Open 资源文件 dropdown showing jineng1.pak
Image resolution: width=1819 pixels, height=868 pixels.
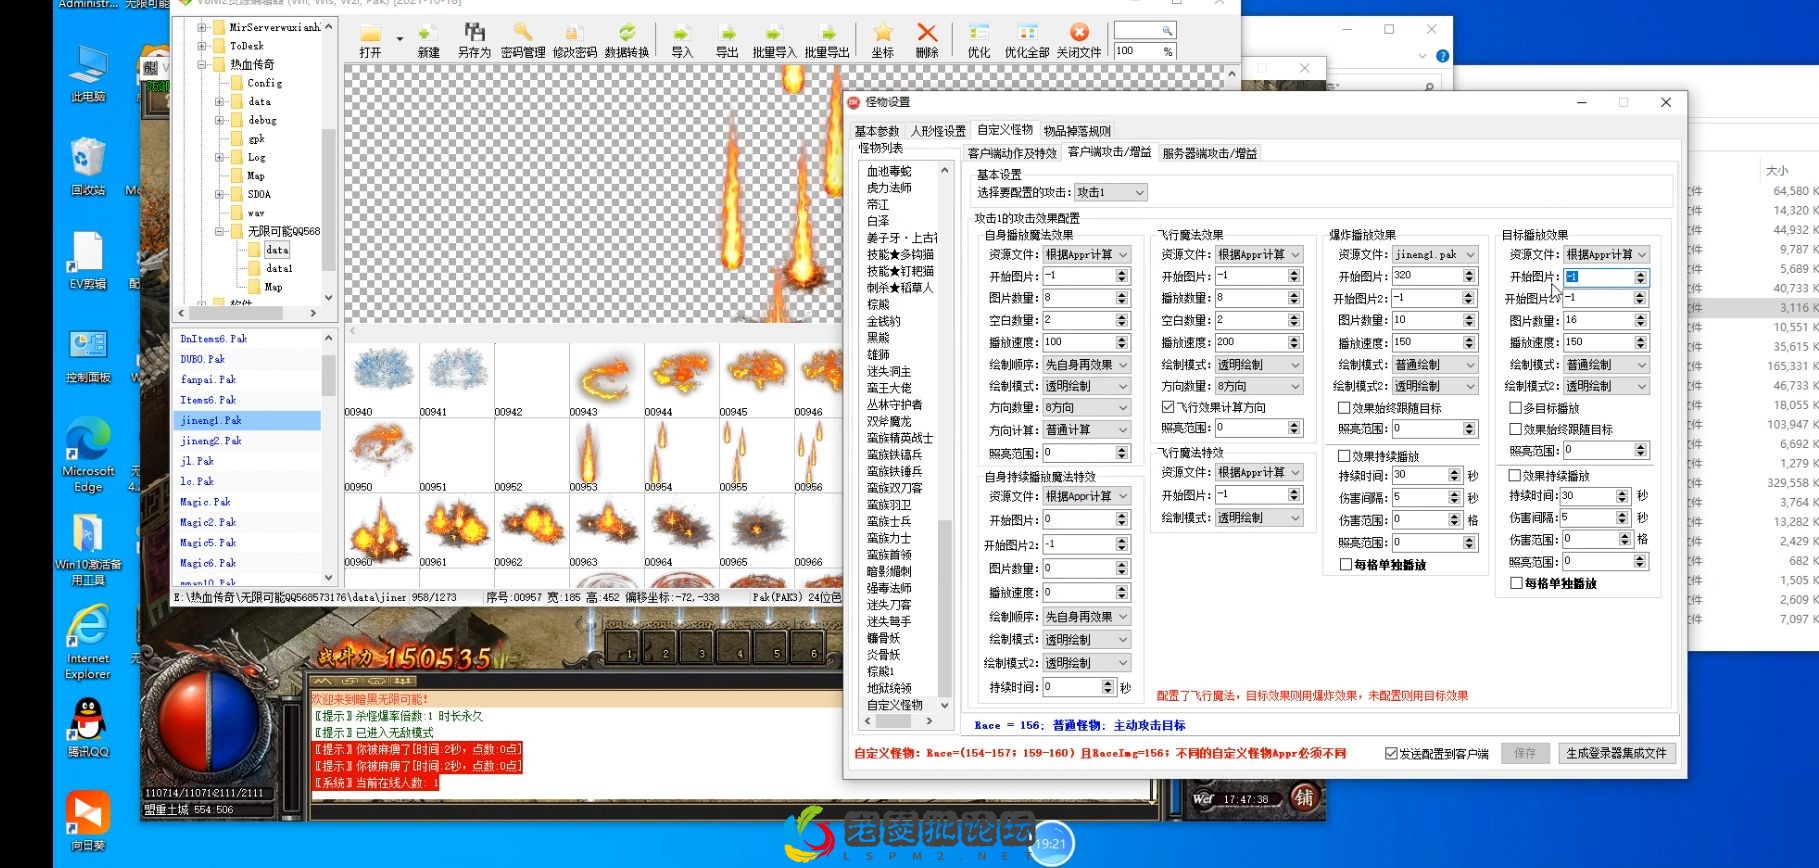click(x=1434, y=254)
